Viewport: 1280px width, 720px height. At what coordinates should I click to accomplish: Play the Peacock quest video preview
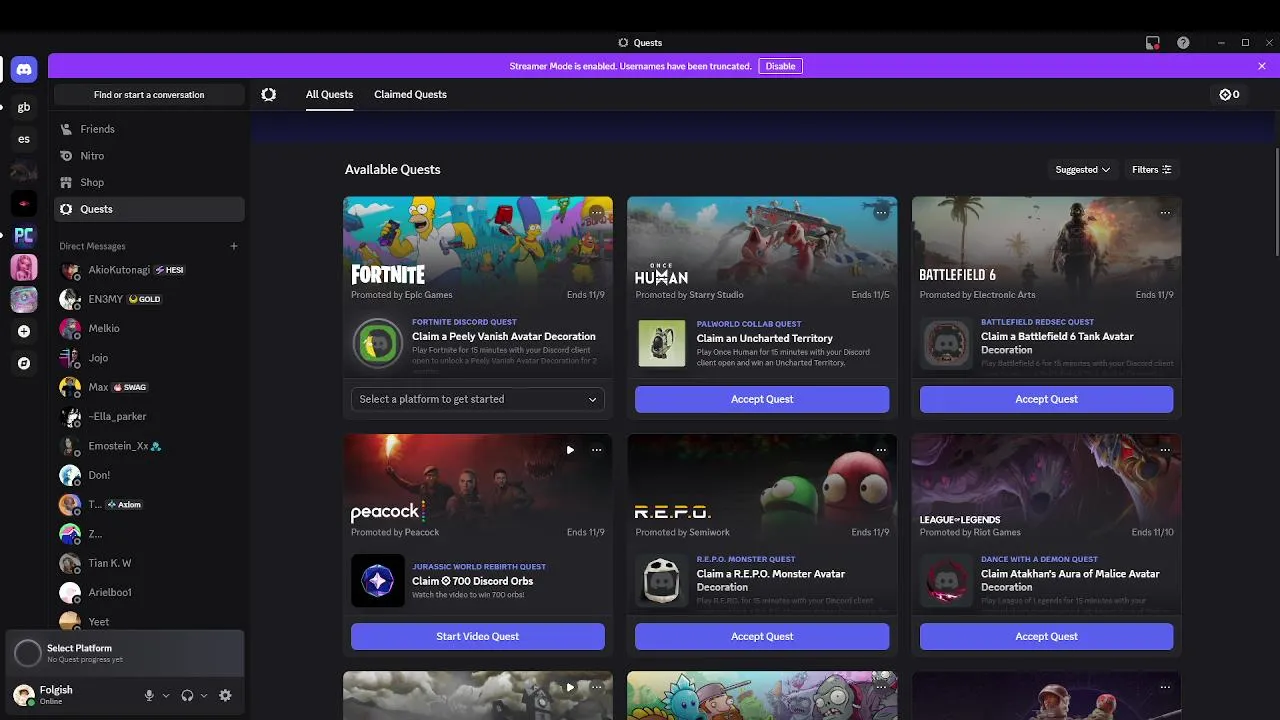[x=570, y=450]
